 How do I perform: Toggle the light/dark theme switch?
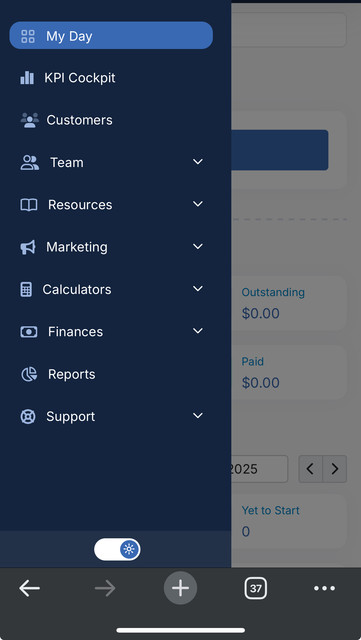117,549
